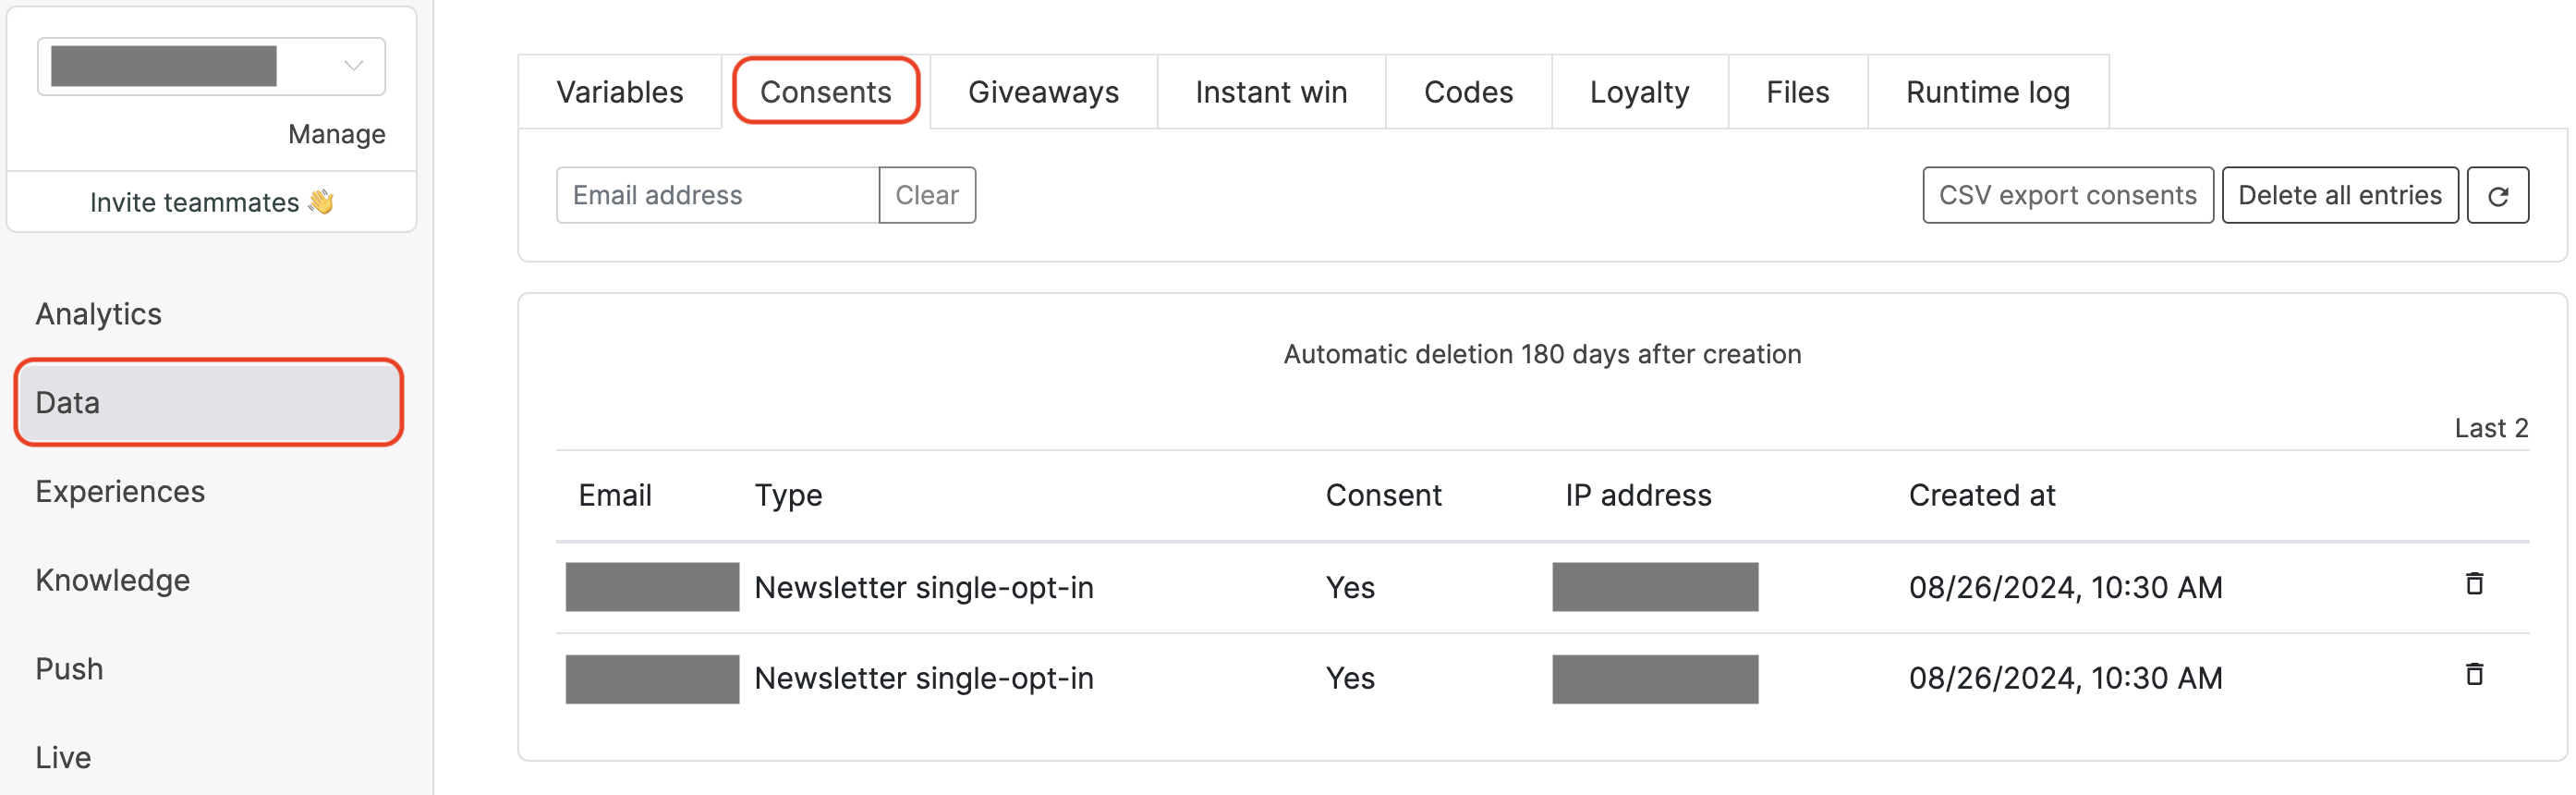Switch to the Instant win tab

pos(1270,91)
